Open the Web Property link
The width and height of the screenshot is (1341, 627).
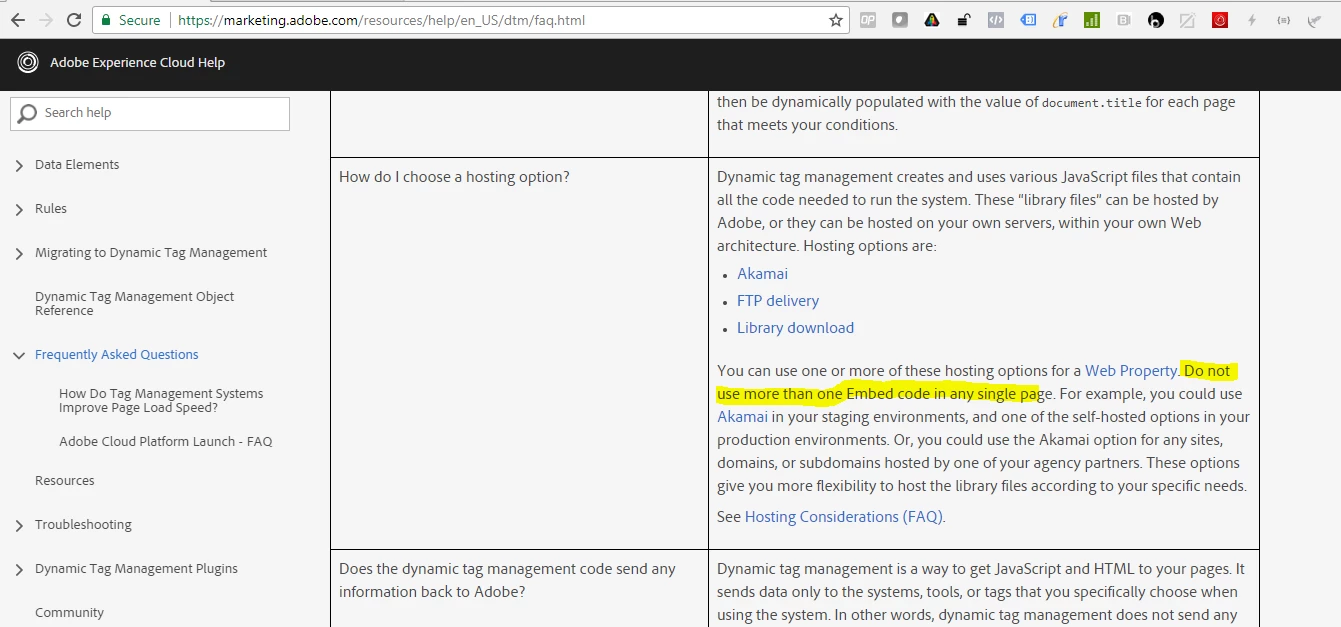point(1131,371)
